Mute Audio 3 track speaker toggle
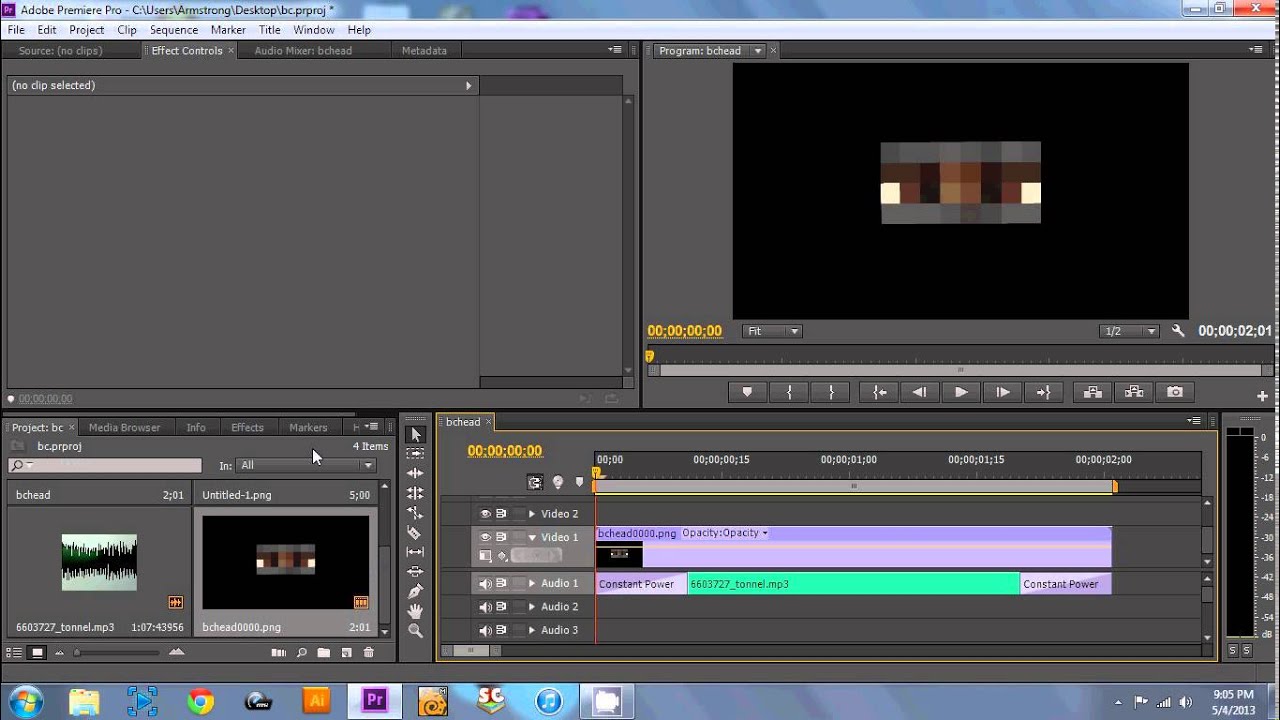Image resolution: width=1280 pixels, height=720 pixels. [485, 630]
